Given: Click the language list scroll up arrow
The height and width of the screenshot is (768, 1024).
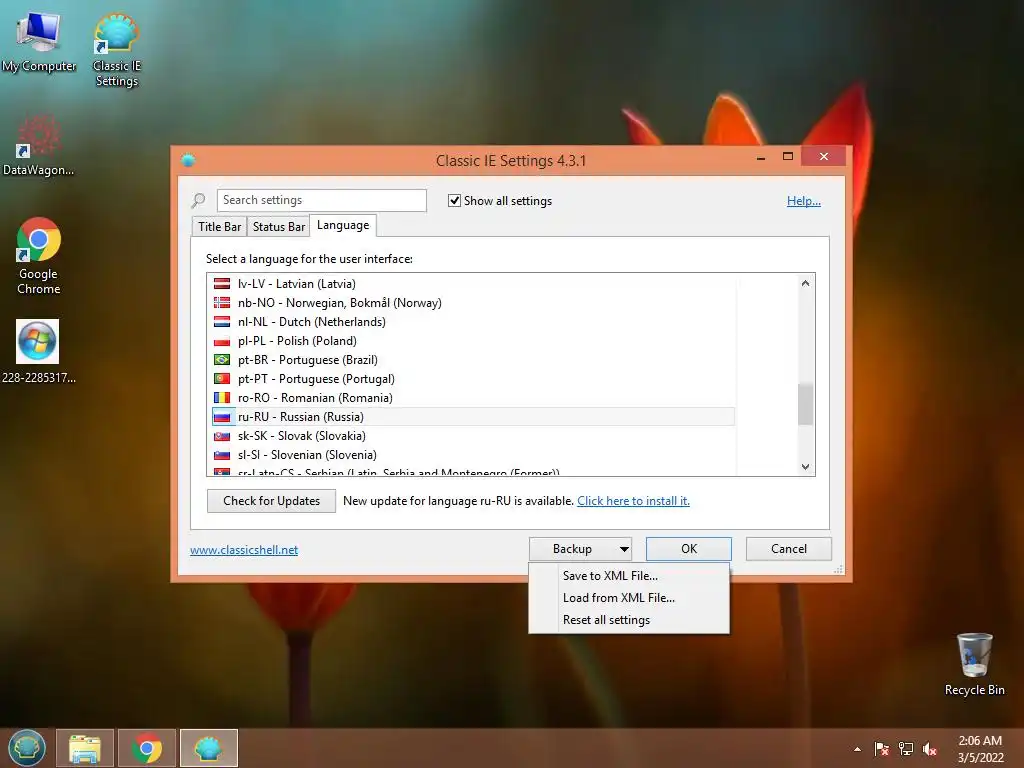Looking at the screenshot, I should 805,283.
